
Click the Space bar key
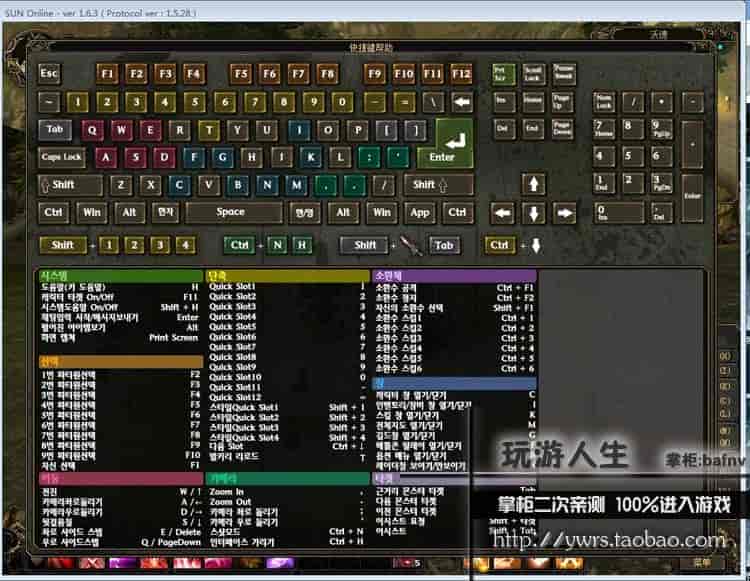pyautogui.click(x=230, y=212)
